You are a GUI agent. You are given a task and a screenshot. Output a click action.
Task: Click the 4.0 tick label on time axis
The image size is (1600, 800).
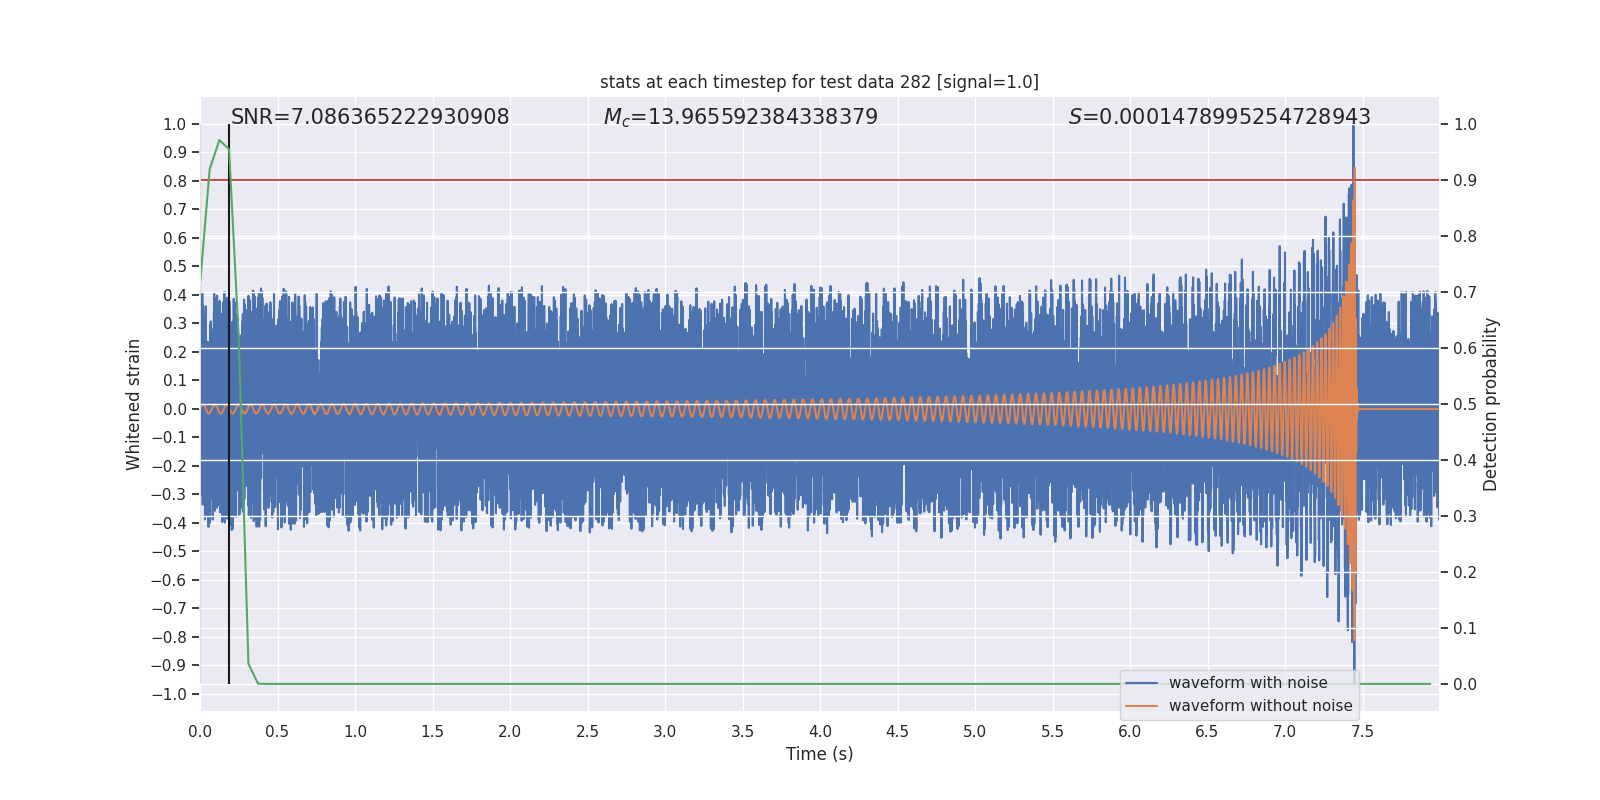[x=820, y=732]
